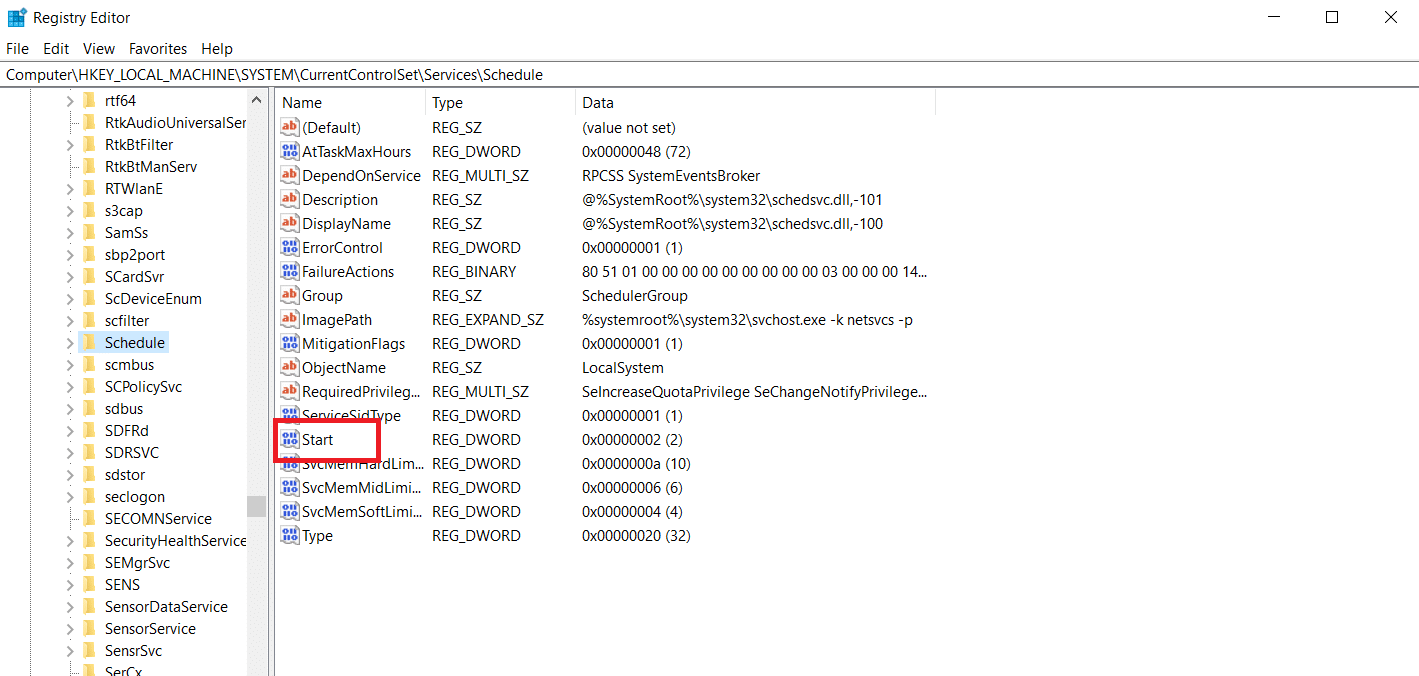The height and width of the screenshot is (676, 1419).
Task: Click the Start DWORD value icon
Action: coord(290,440)
